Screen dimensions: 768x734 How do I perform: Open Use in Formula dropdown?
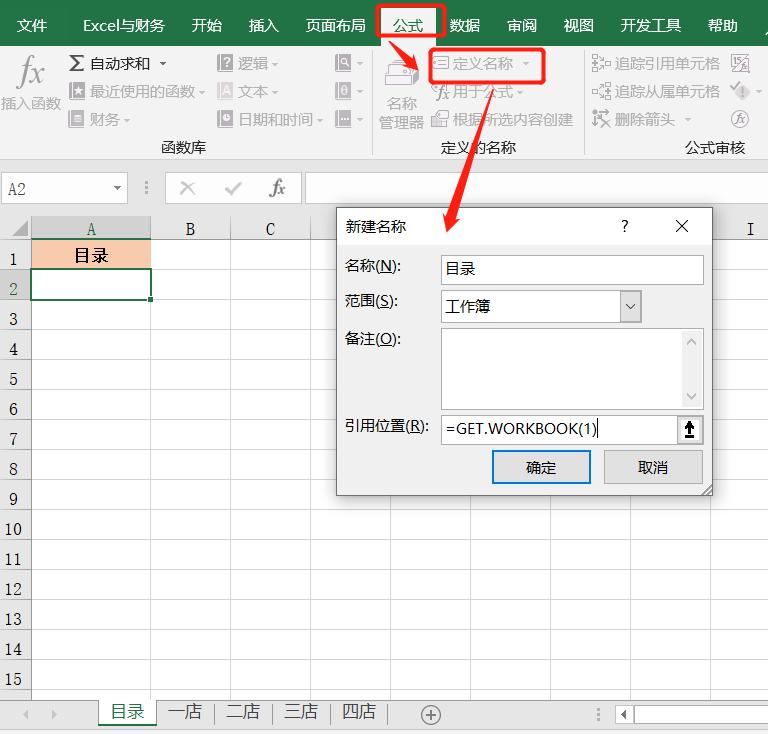point(479,92)
